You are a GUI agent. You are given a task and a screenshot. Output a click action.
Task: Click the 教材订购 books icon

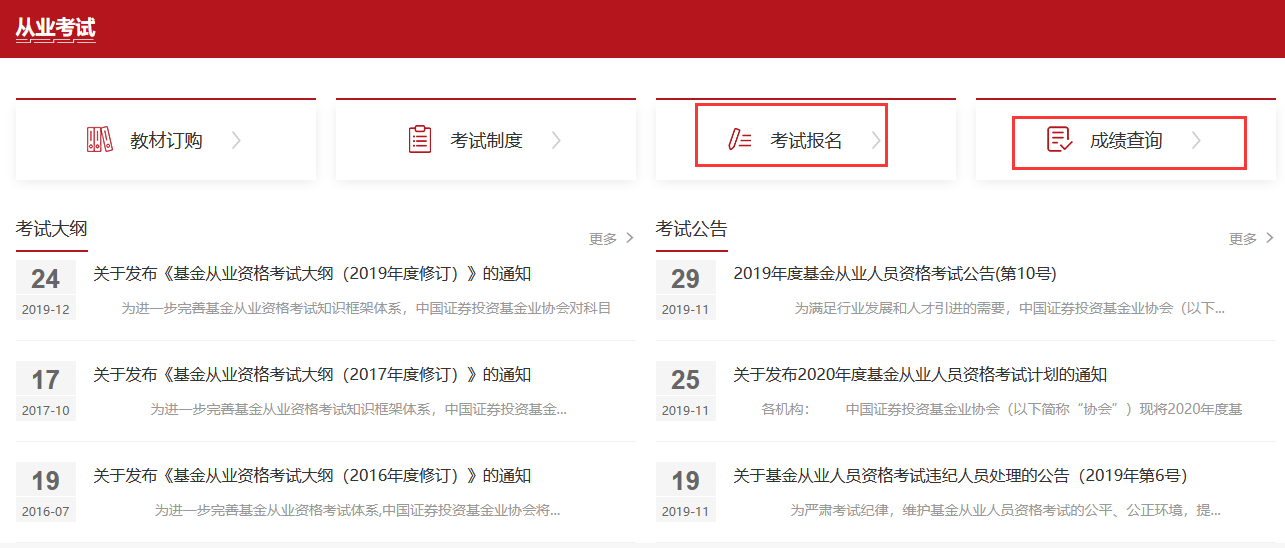click(99, 140)
